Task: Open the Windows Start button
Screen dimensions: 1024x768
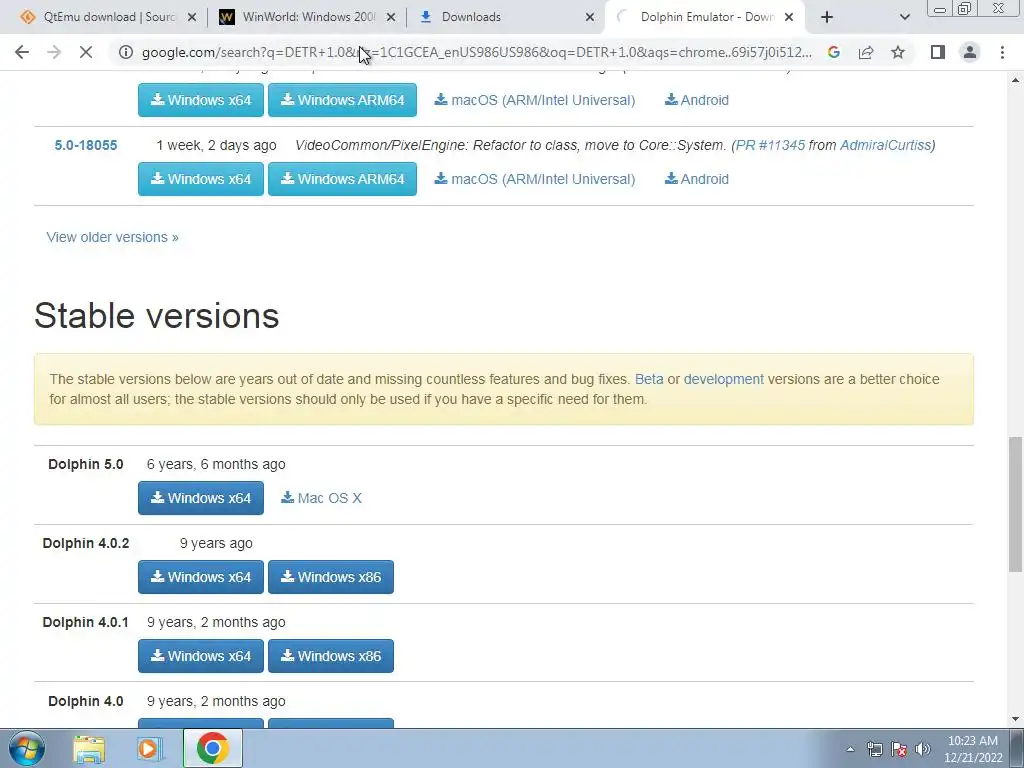Action: [x=26, y=748]
